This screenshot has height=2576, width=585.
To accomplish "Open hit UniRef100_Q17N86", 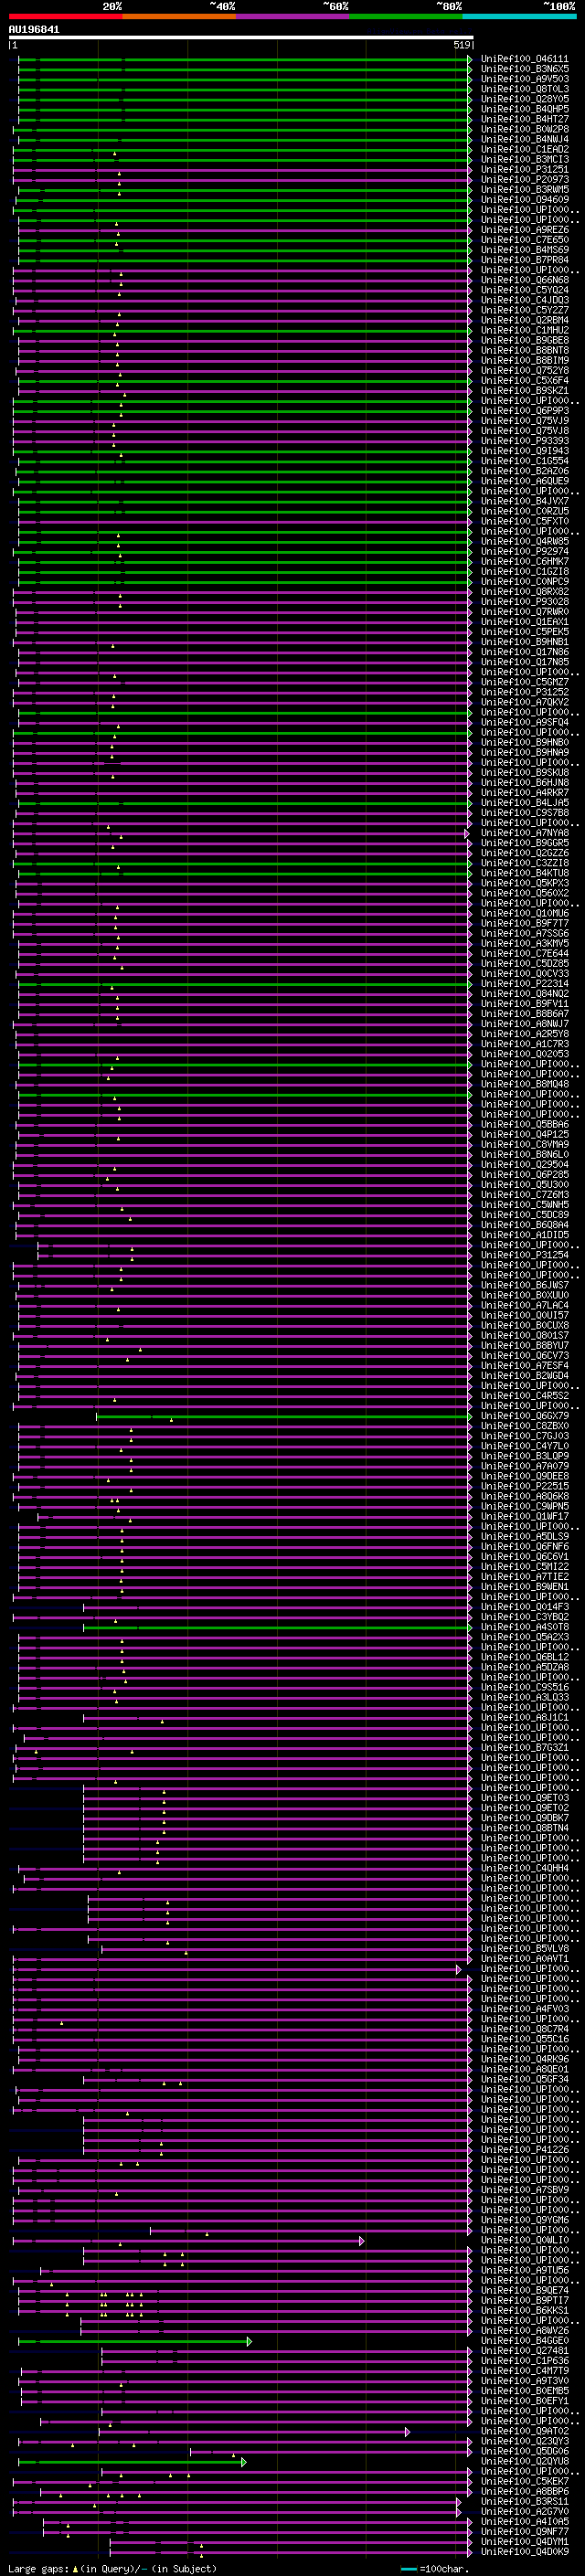I will tap(525, 652).
